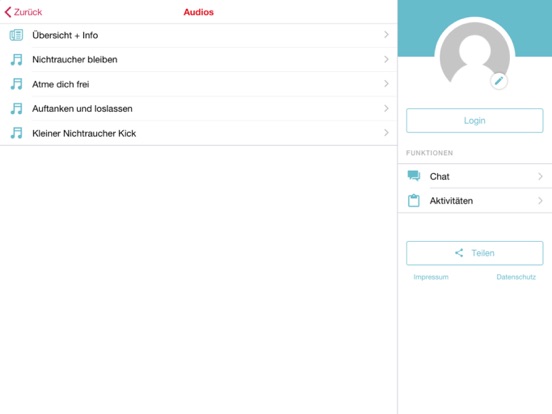Click the Login button
Image resolution: width=552 pixels, height=414 pixels.
click(475, 121)
